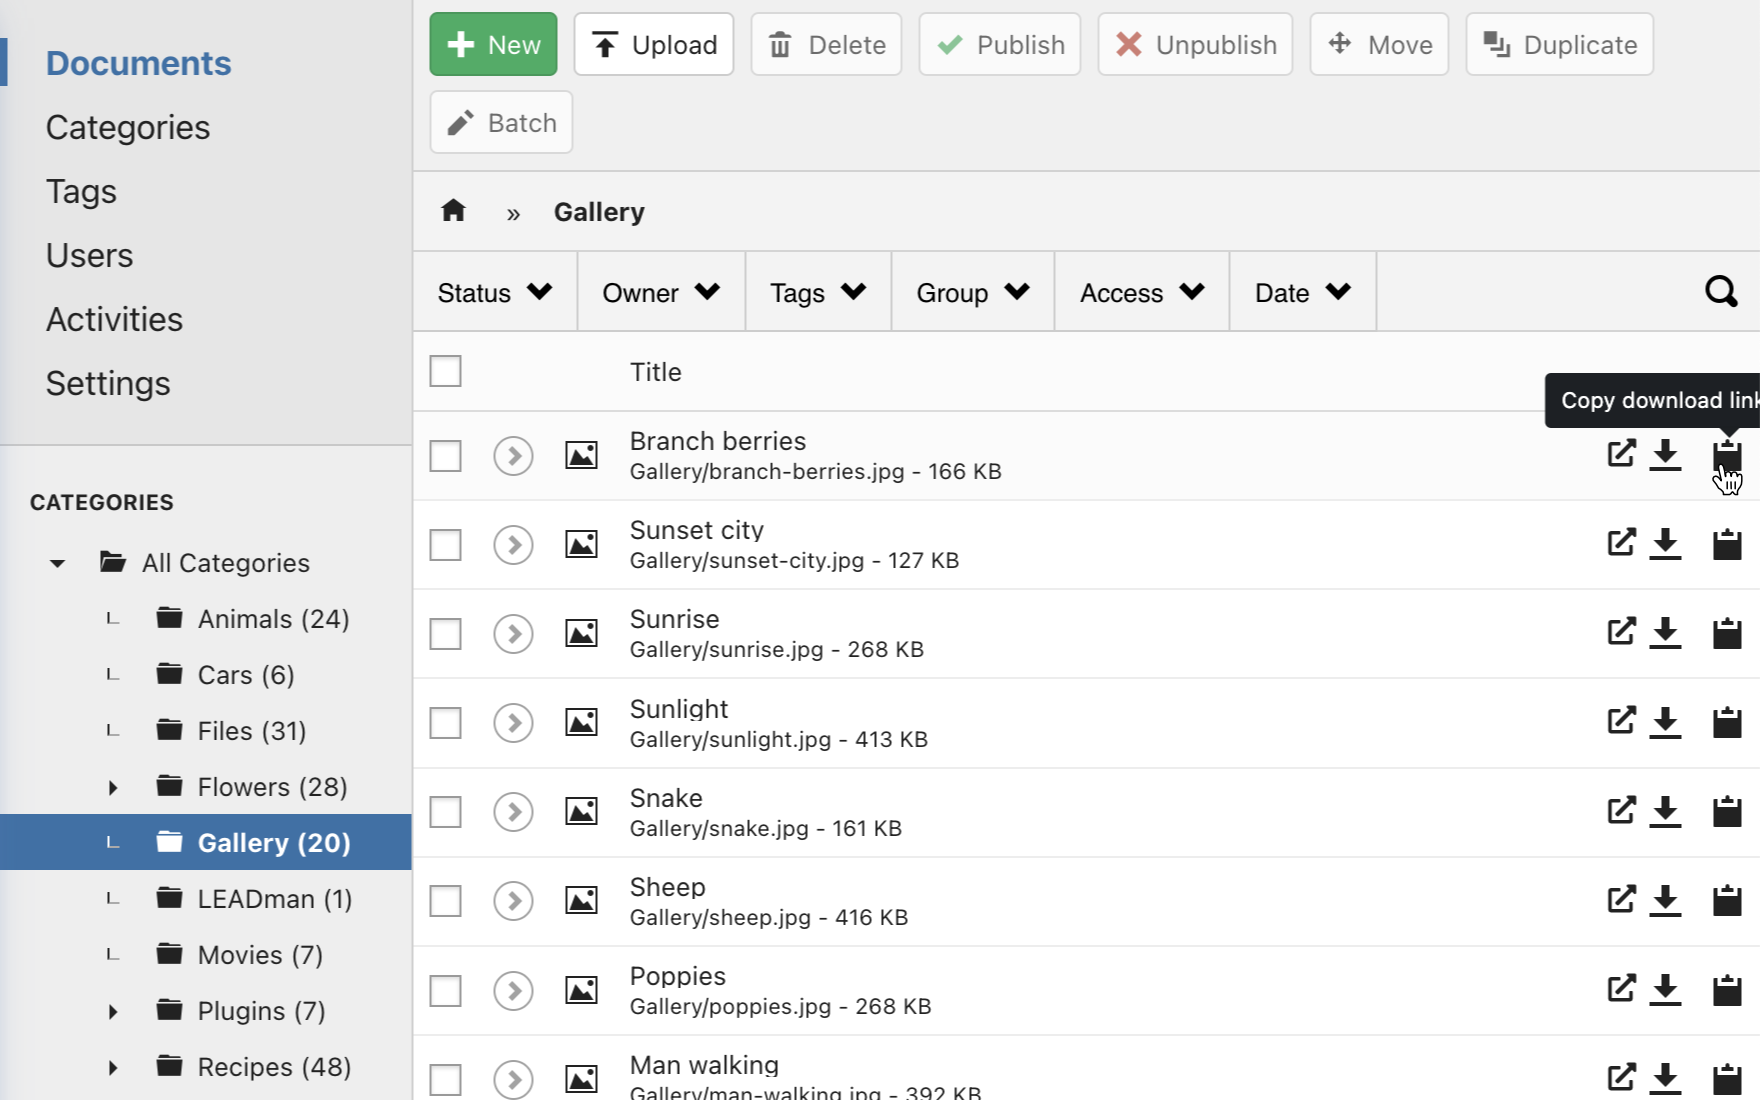
Task: Select the Branch berries checkbox
Action: coord(445,456)
